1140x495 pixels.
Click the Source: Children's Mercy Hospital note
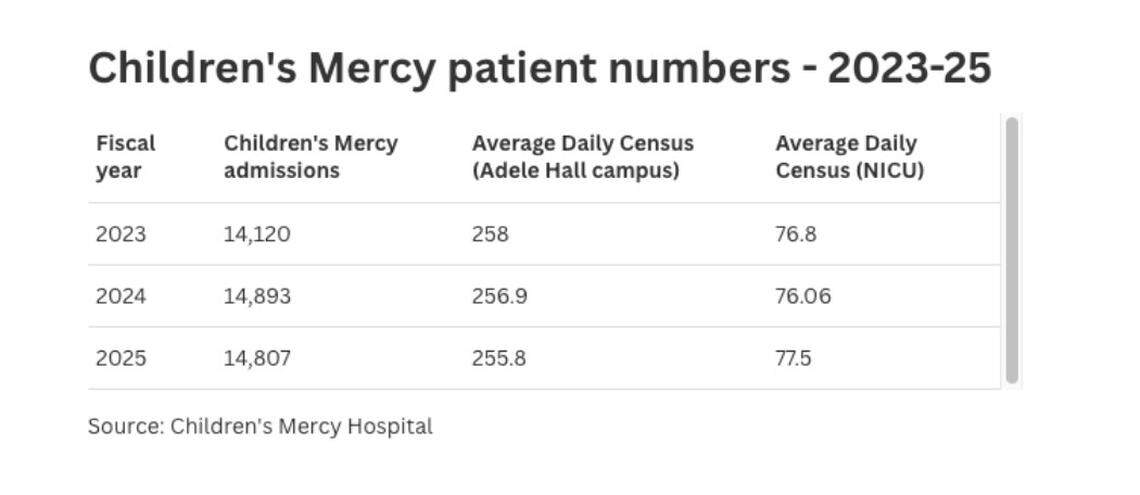point(260,426)
